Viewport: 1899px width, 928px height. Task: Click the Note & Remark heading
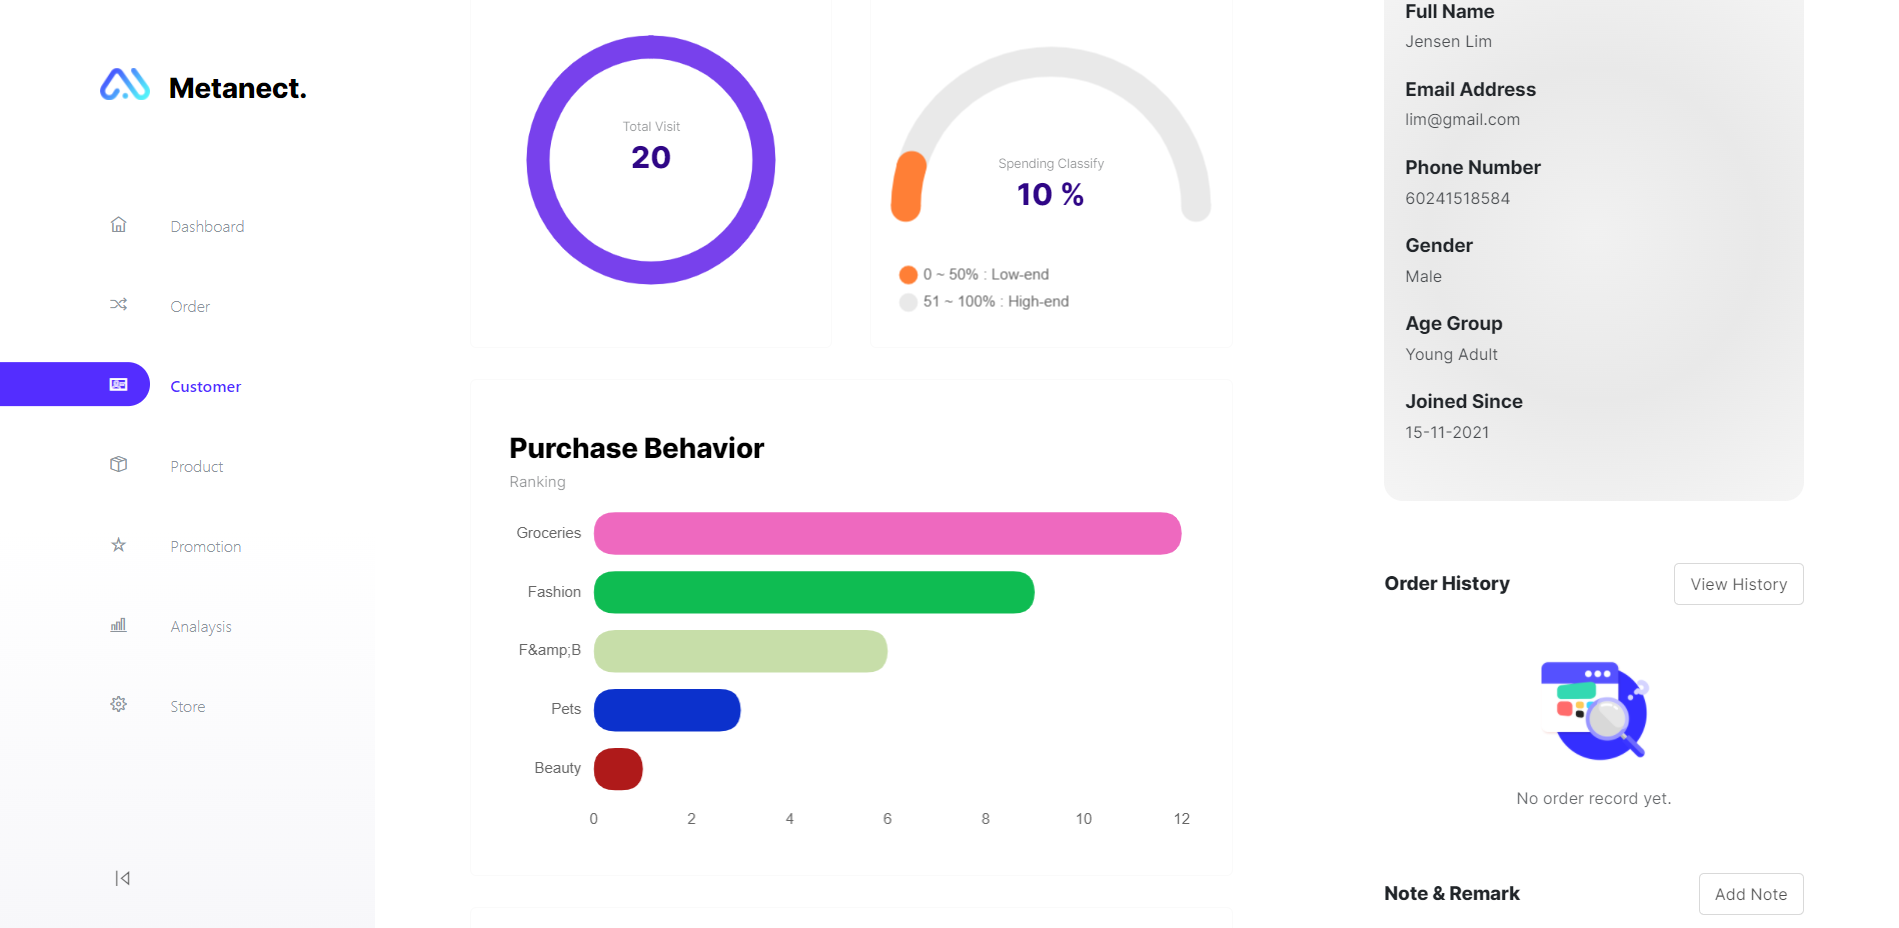[x=1451, y=893]
